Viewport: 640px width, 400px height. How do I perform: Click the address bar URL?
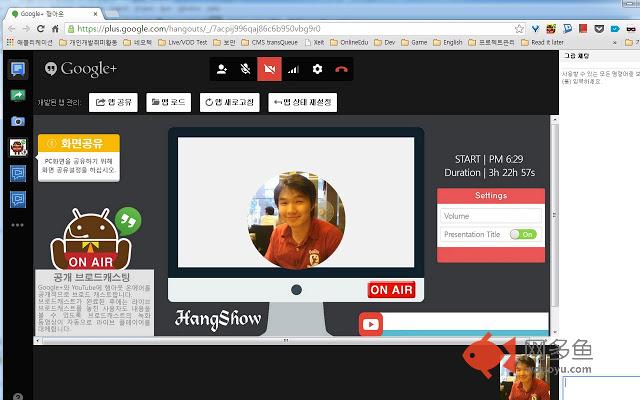pos(199,29)
